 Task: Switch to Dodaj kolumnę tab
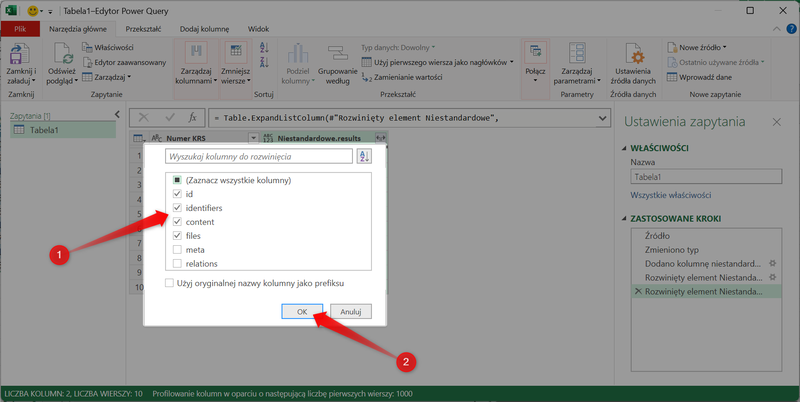tap(204, 29)
